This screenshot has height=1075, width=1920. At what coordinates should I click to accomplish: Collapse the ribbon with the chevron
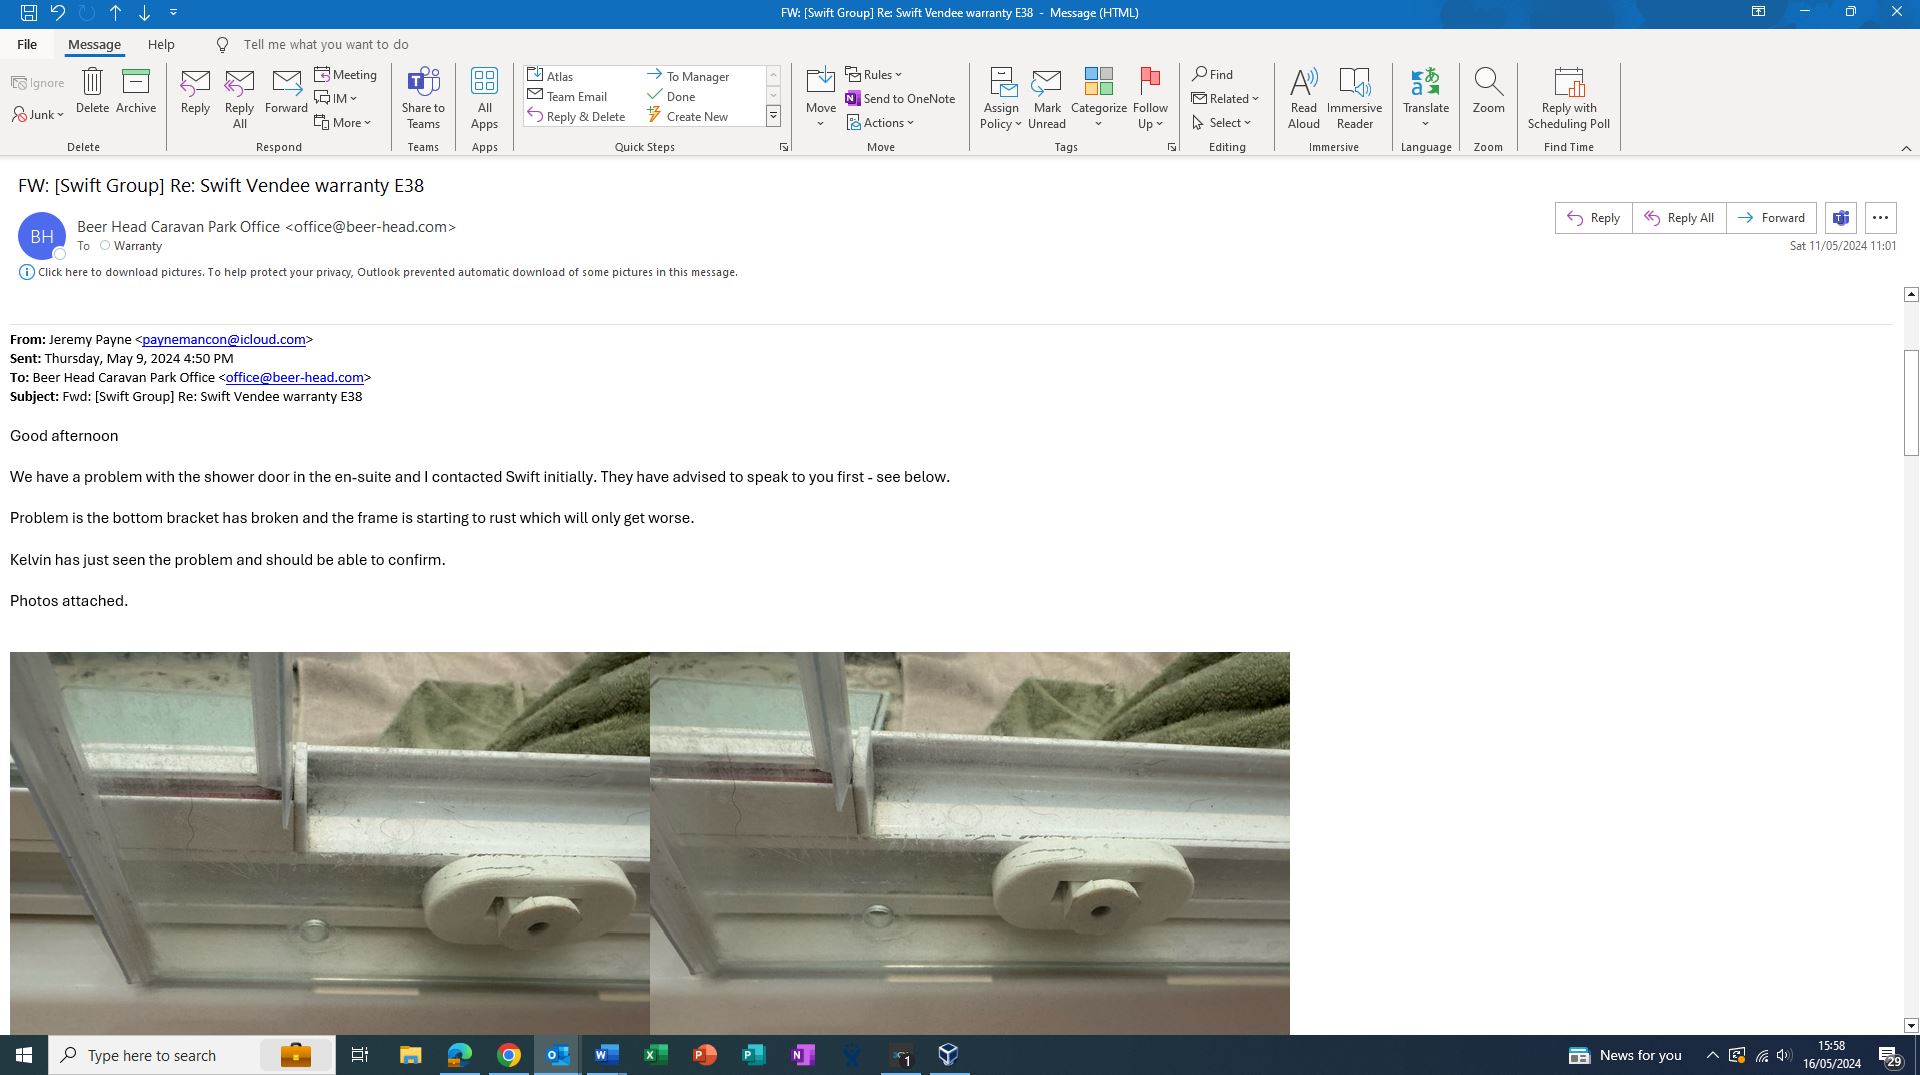pos(1905,148)
